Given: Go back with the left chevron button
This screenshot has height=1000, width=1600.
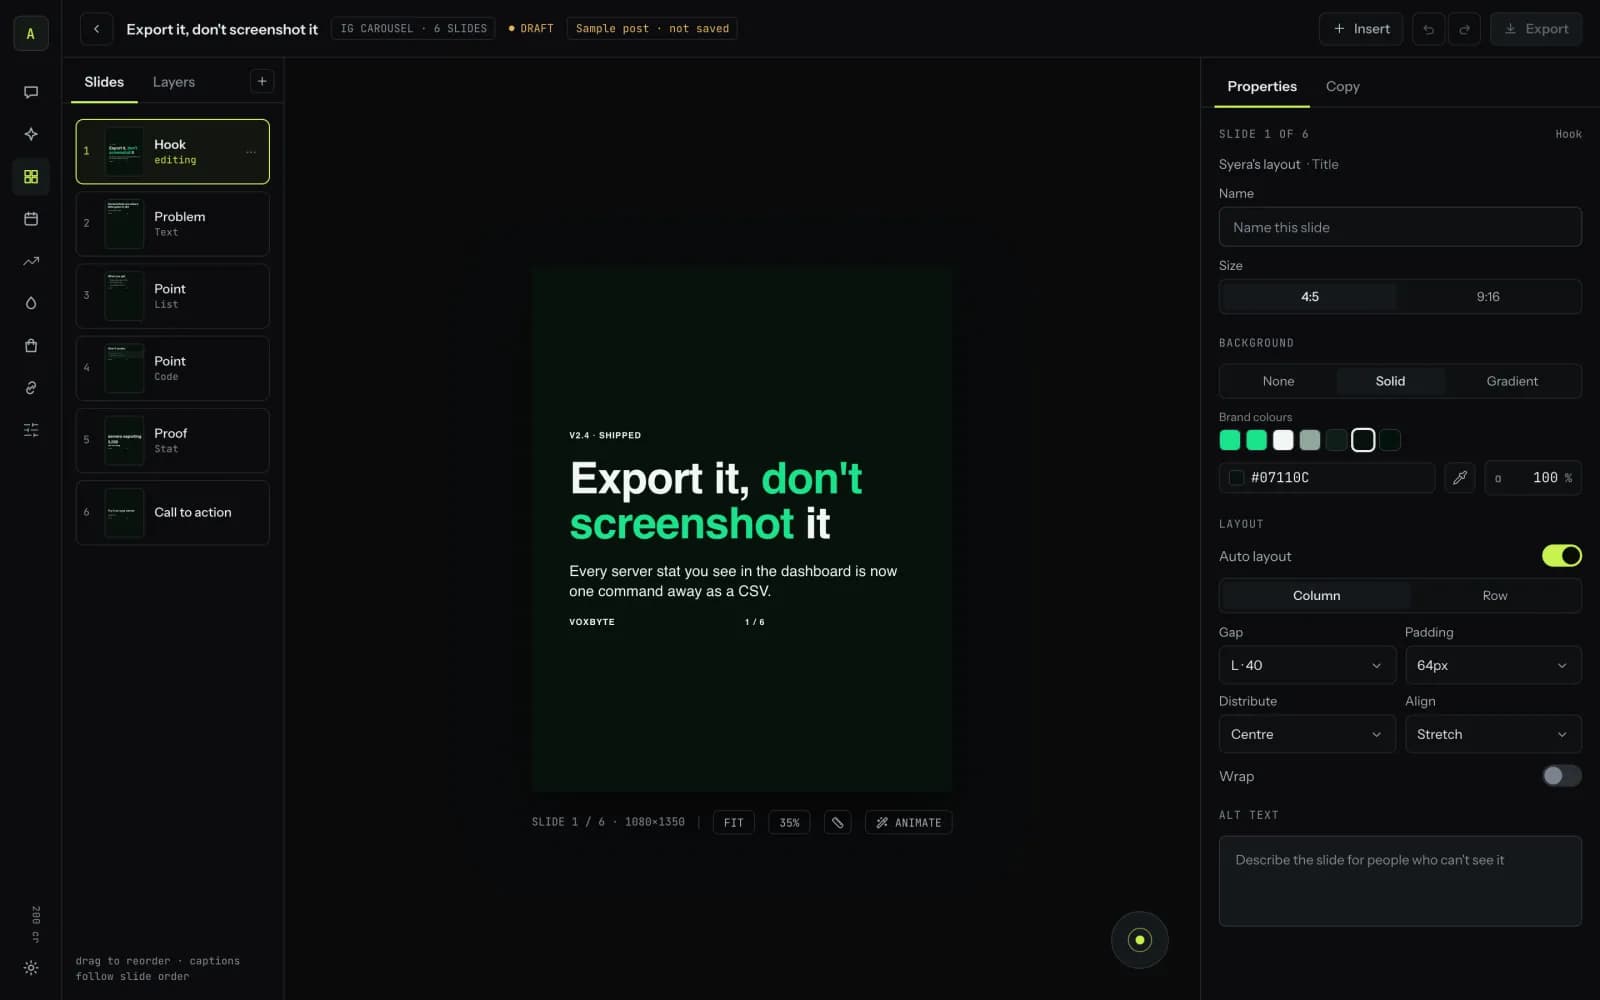Looking at the screenshot, I should point(96,29).
